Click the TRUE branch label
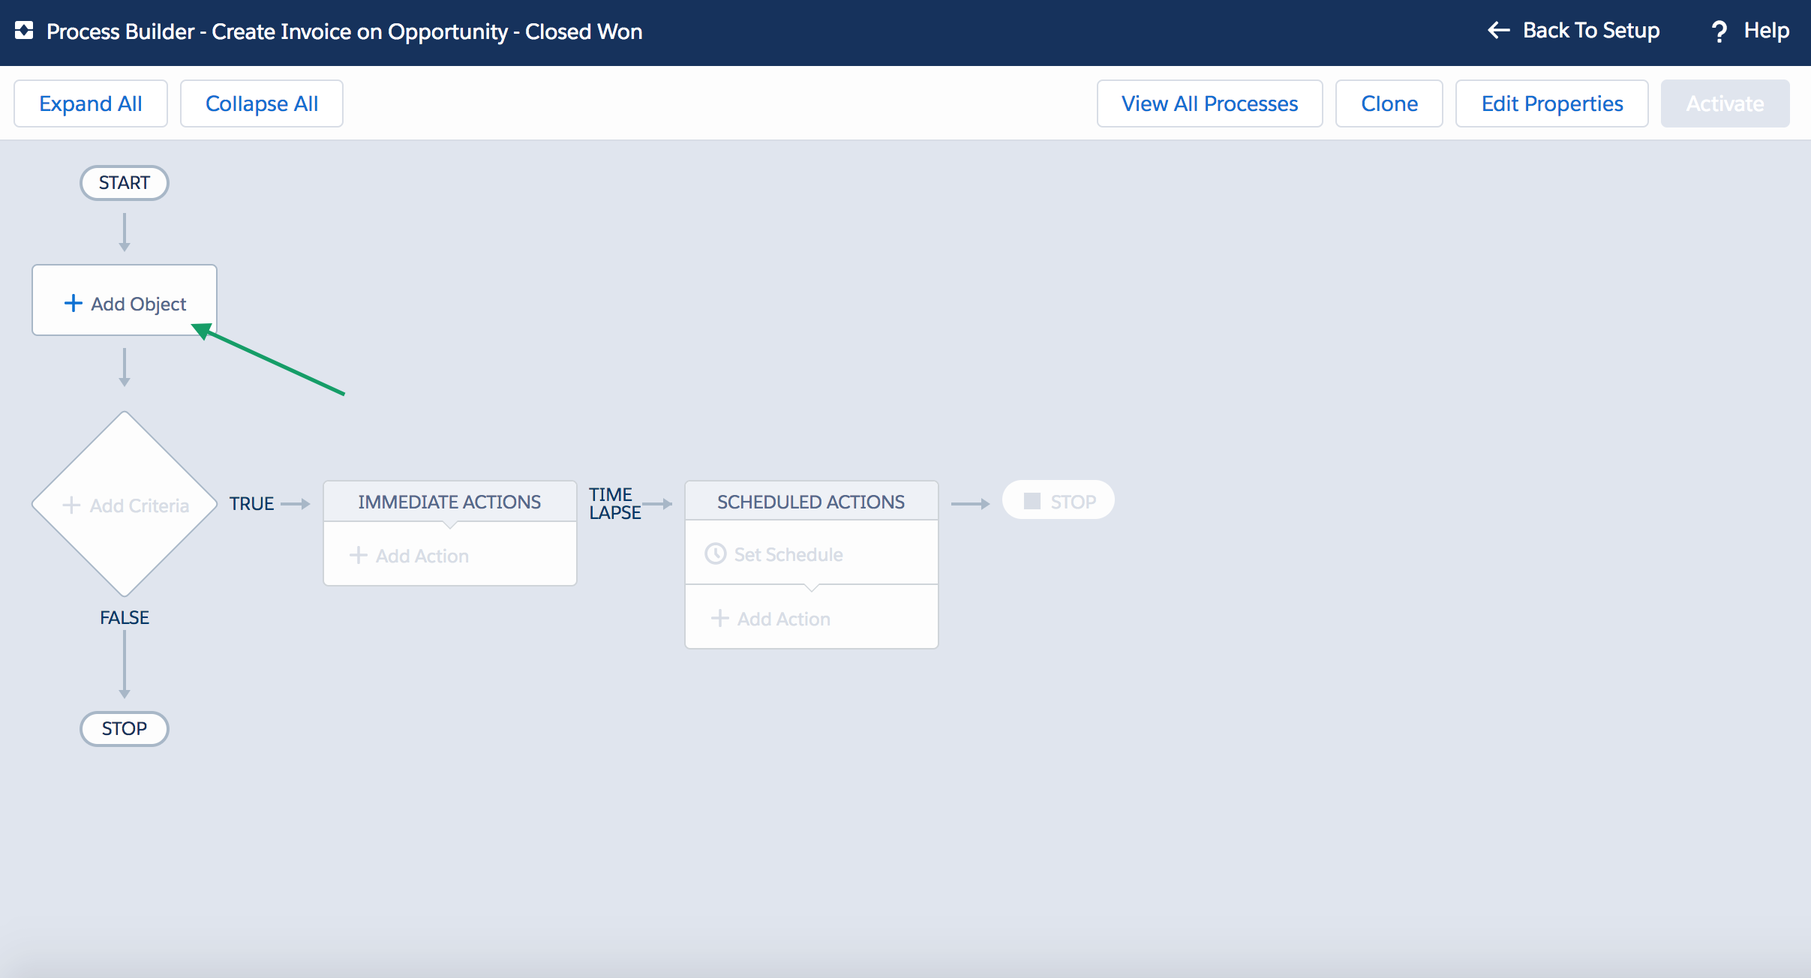This screenshot has width=1811, height=978. tap(252, 504)
